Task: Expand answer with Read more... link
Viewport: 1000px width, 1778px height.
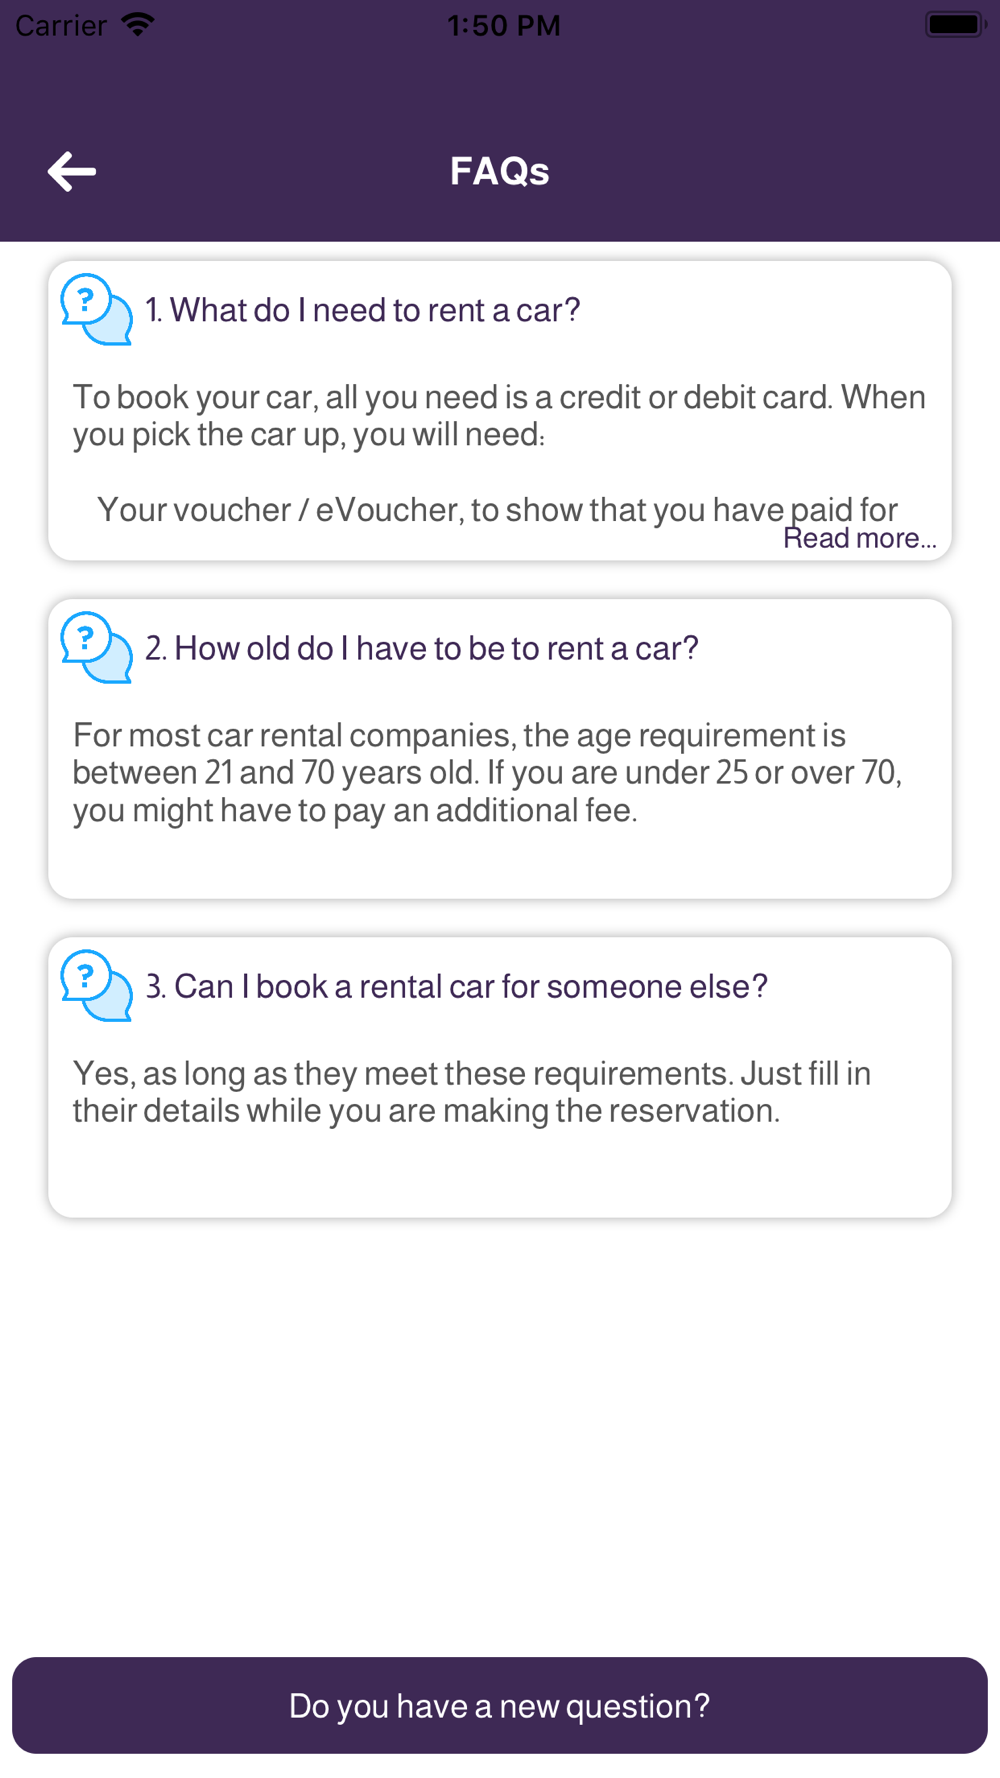Action: tap(859, 539)
